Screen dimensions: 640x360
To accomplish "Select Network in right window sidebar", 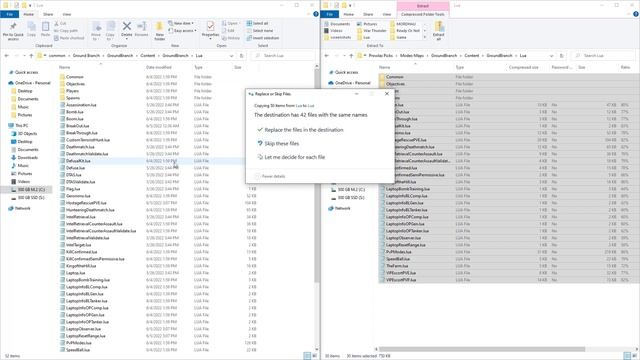I will coord(339,208).
